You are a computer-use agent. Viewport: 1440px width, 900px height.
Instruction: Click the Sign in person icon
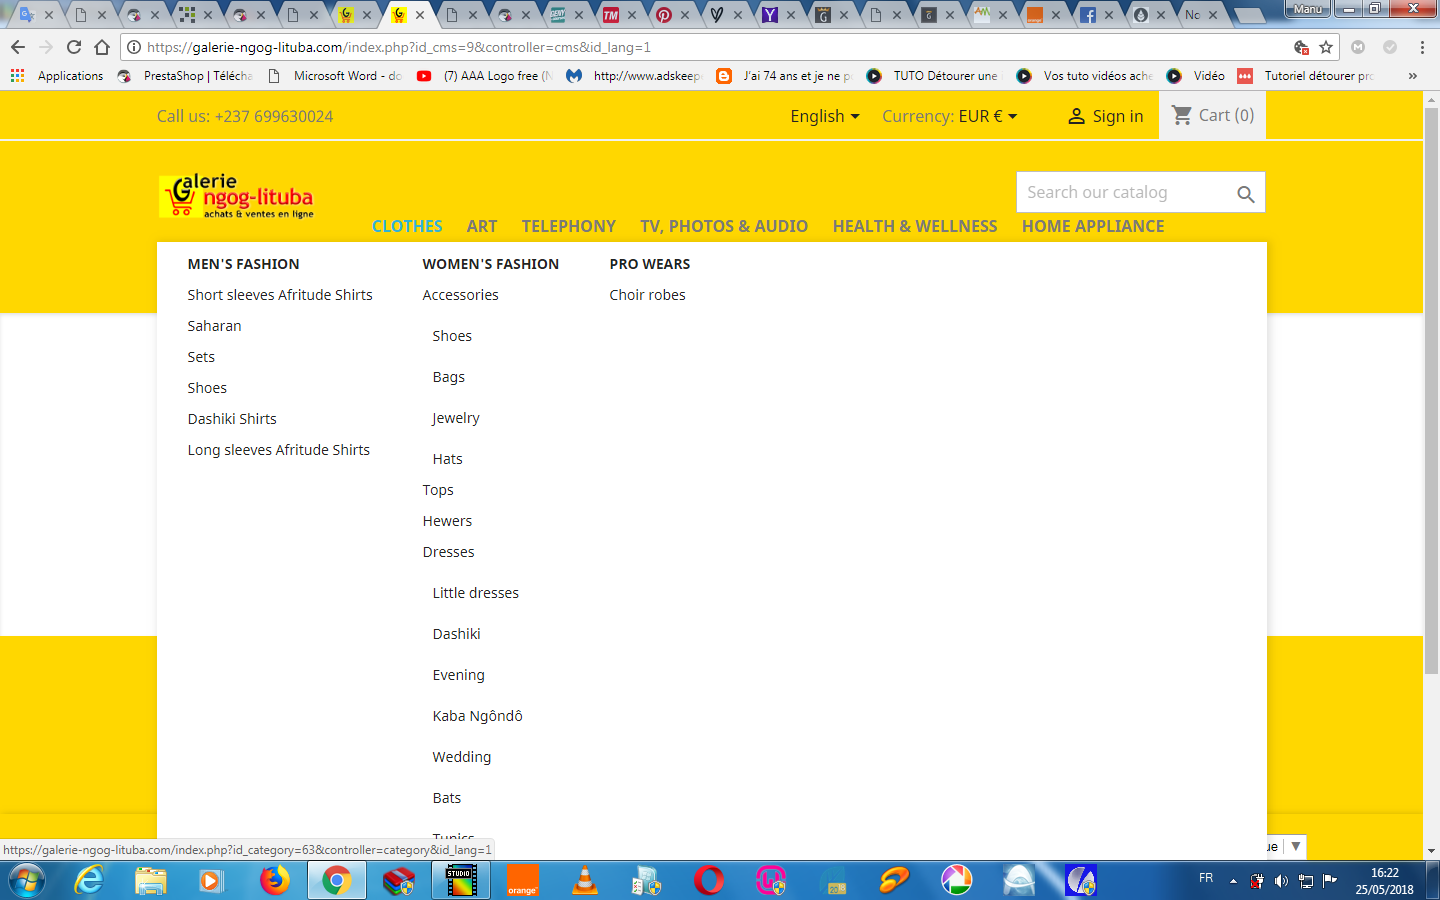click(x=1076, y=116)
